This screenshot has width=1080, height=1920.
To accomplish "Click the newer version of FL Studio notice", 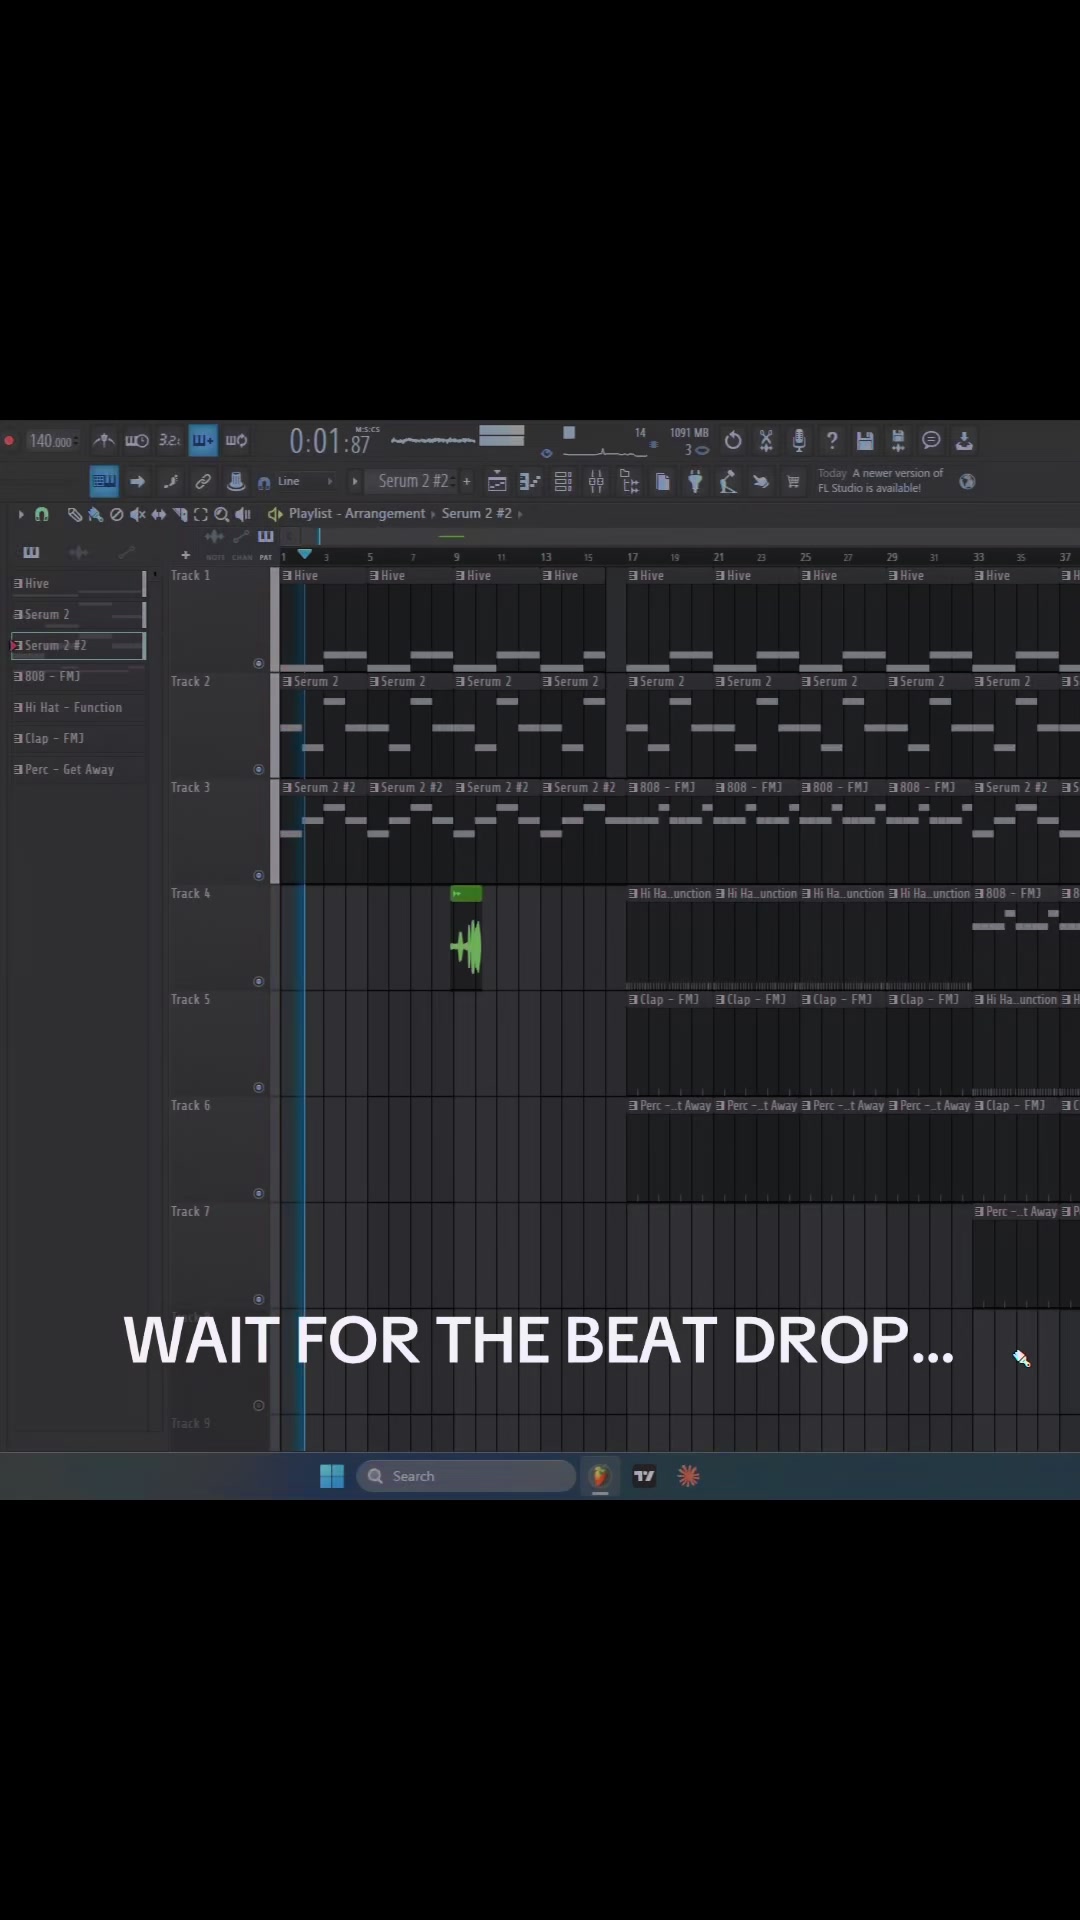I will tap(881, 481).
